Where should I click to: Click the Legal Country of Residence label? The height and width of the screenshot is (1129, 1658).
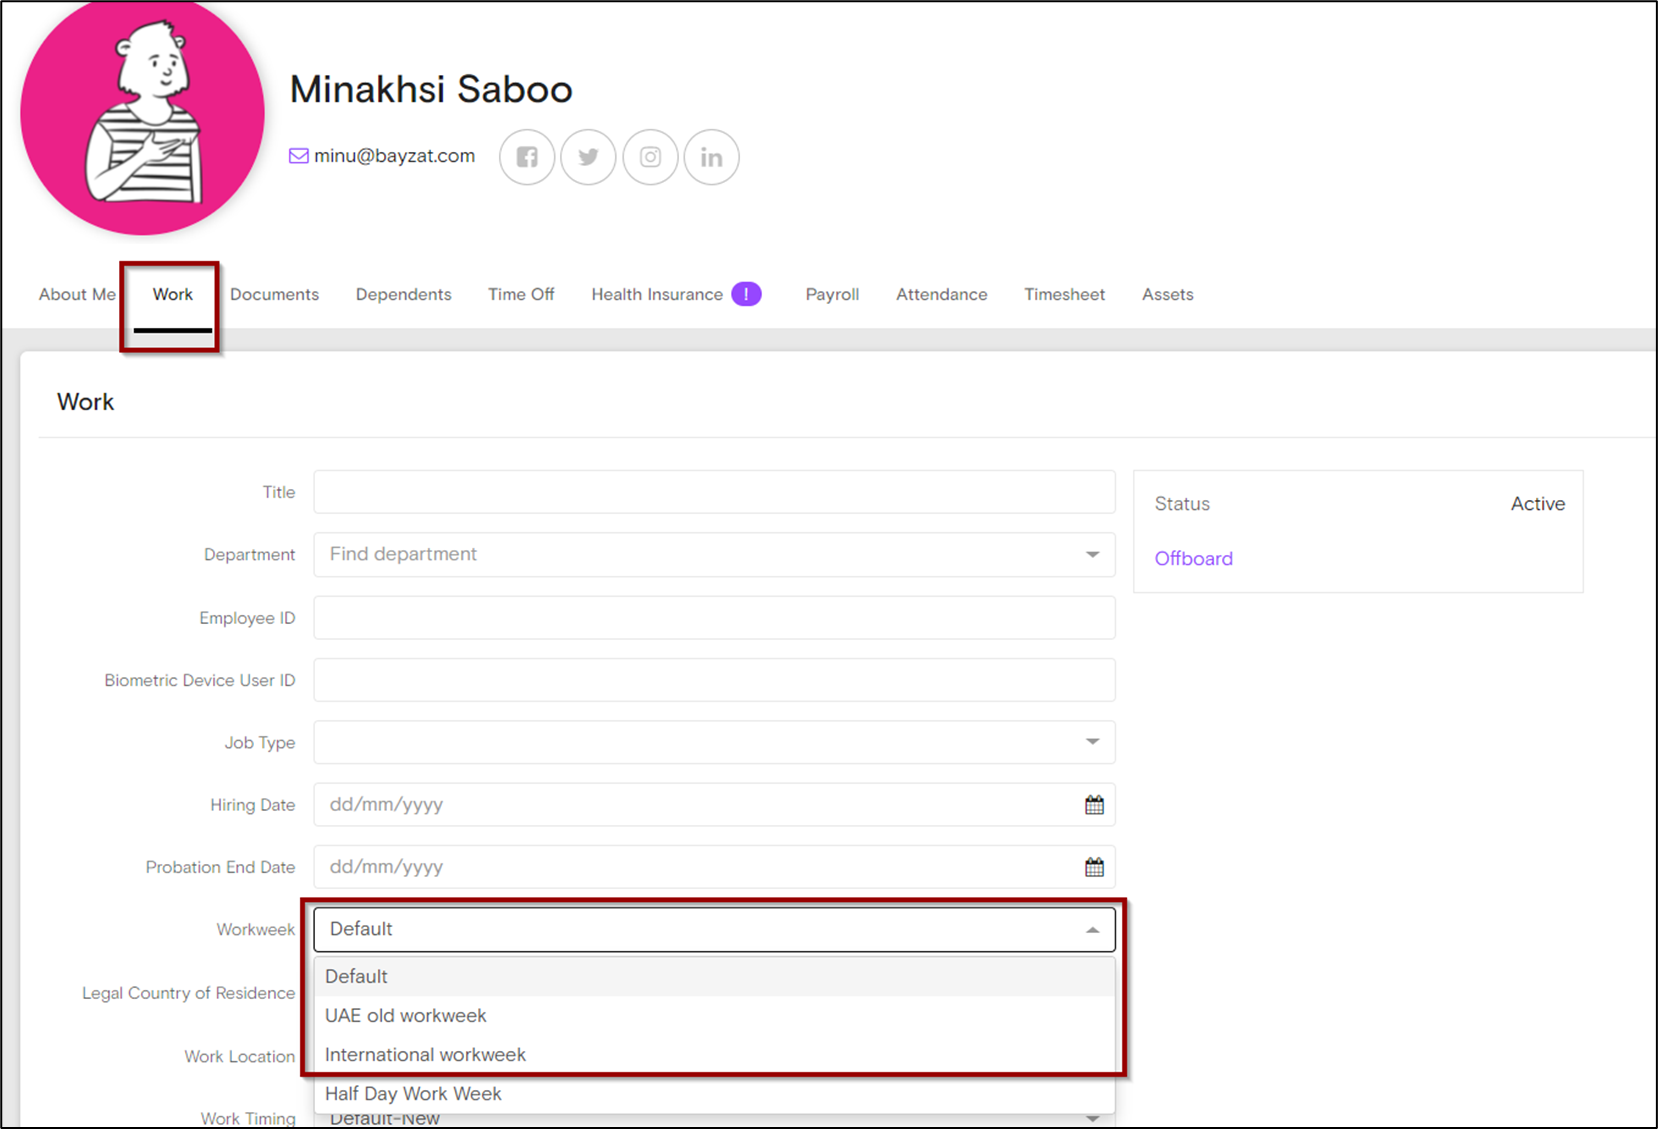[x=189, y=993]
